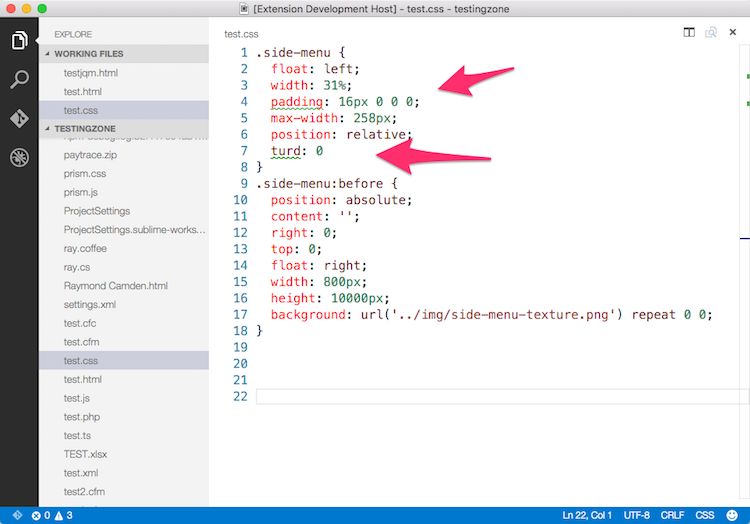Change CRLF line ending setting
Image resolution: width=750 pixels, height=524 pixels.
[672, 515]
